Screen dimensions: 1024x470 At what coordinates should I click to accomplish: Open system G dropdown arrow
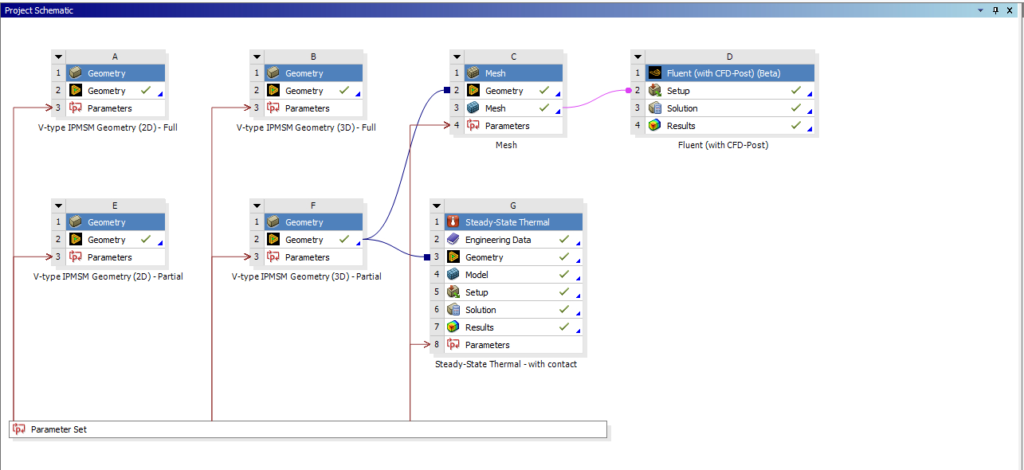pos(437,206)
